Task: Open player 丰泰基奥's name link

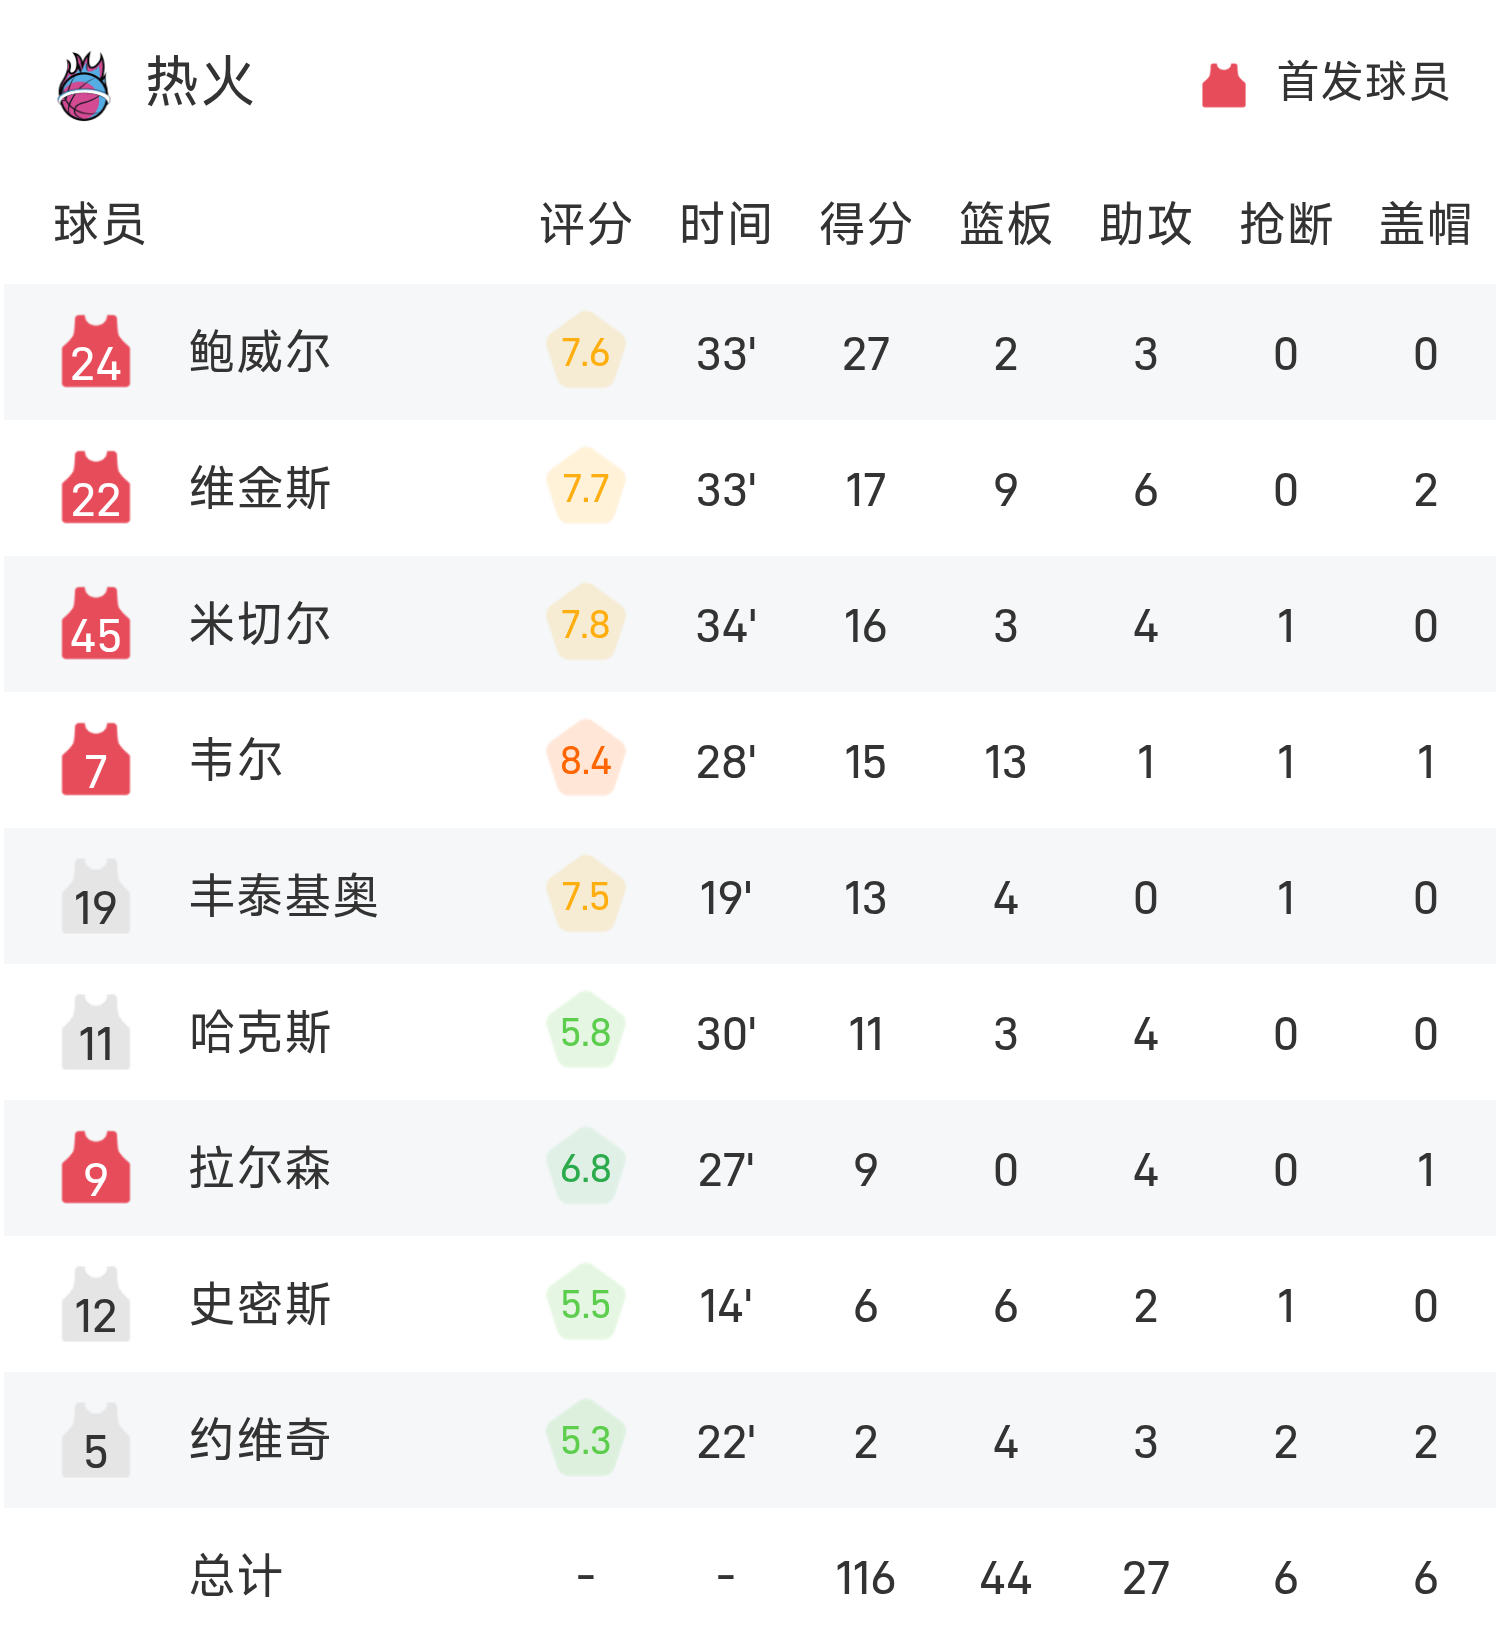Action: pyautogui.click(x=284, y=896)
